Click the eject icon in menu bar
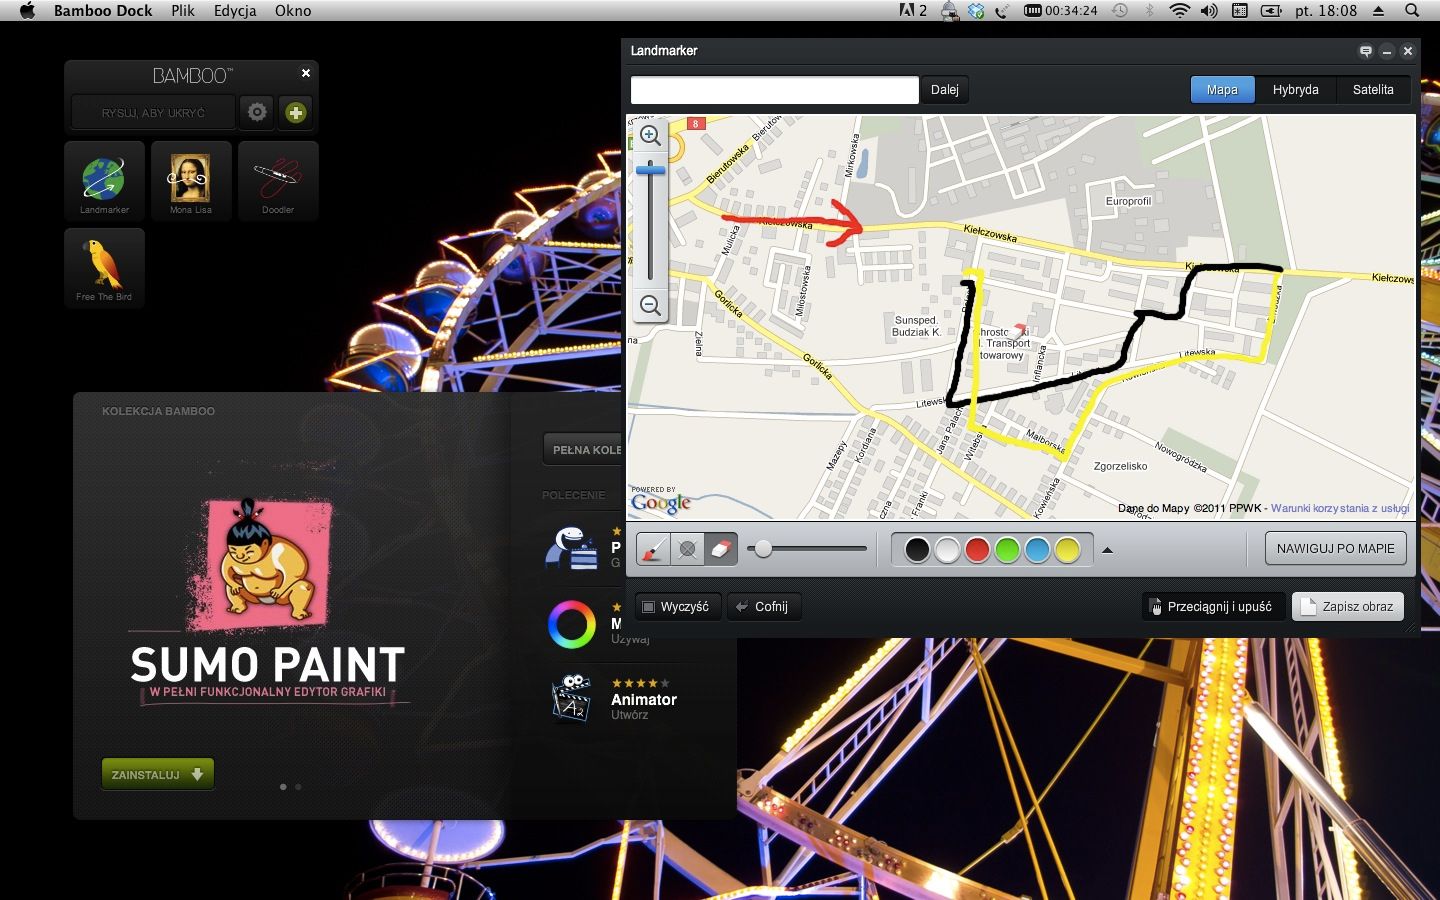1440x900 pixels. click(1378, 11)
